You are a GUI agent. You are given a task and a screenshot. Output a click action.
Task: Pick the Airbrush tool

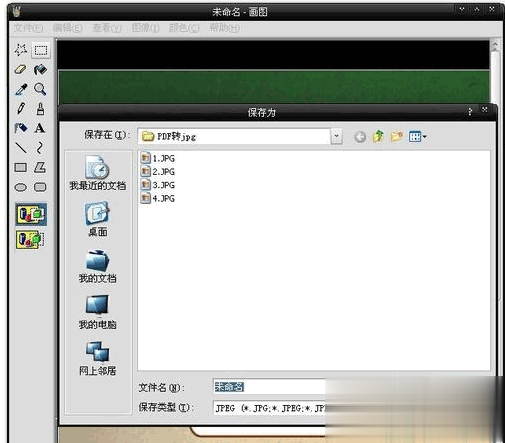tap(21, 128)
